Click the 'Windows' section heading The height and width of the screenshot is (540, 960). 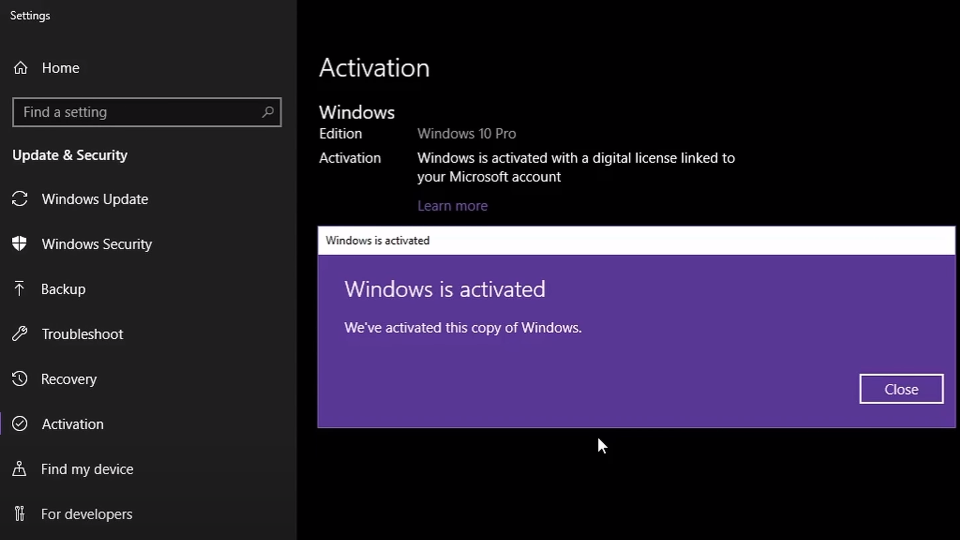click(x=357, y=113)
